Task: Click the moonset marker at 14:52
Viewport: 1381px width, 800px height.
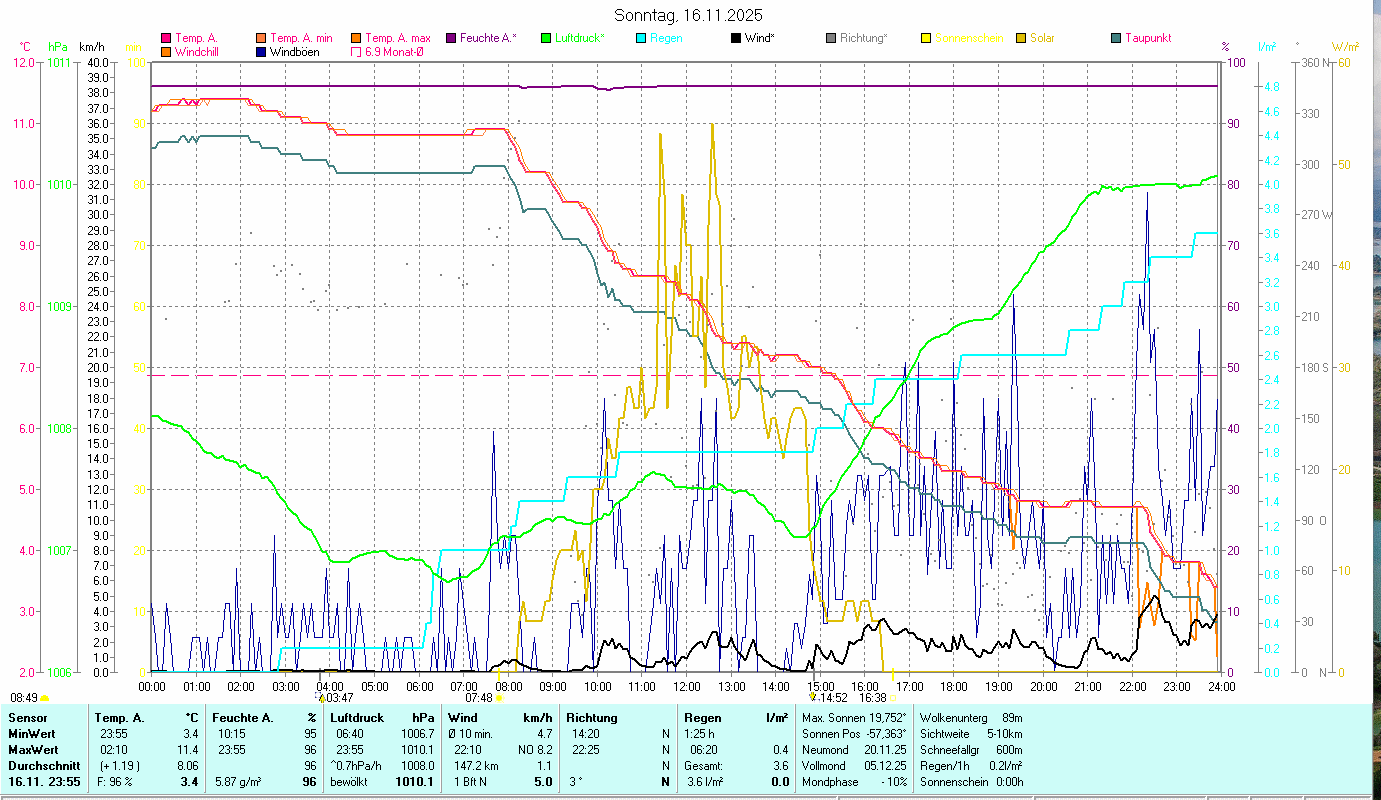Action: pos(813,697)
